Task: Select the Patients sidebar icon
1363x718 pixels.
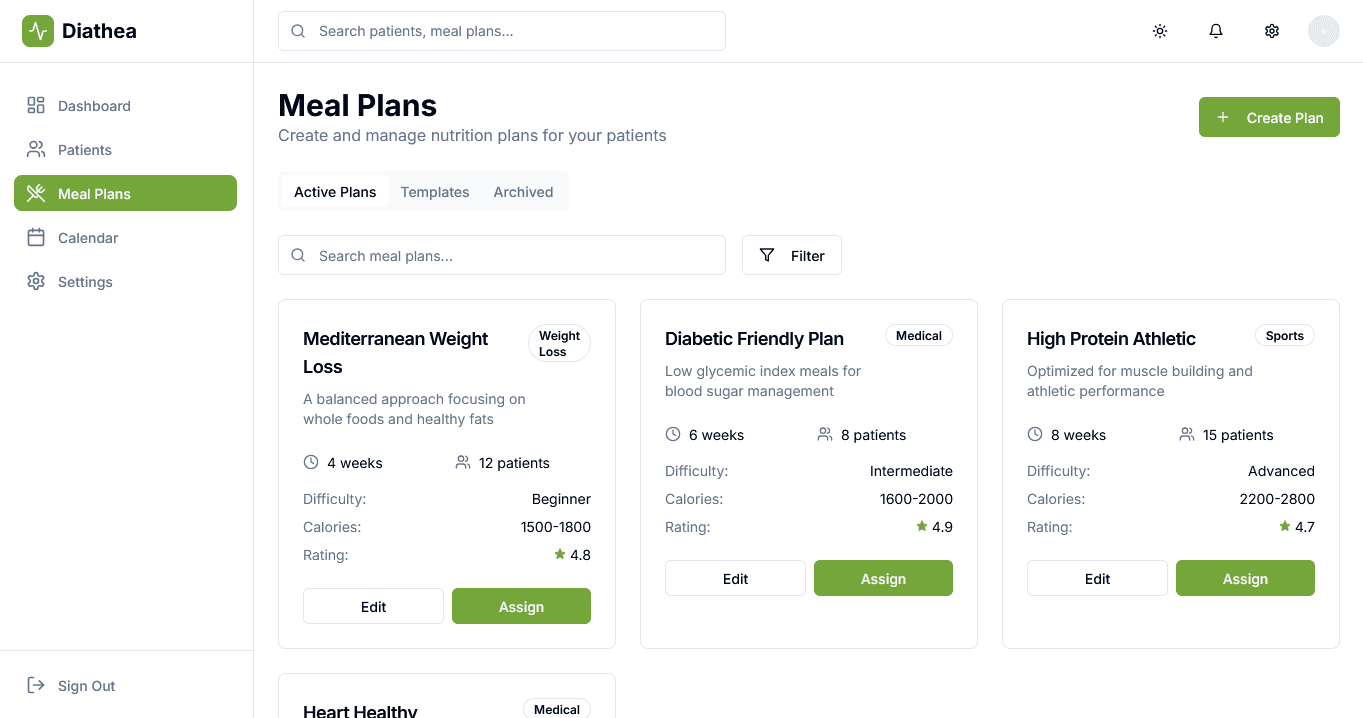Action: (35, 149)
